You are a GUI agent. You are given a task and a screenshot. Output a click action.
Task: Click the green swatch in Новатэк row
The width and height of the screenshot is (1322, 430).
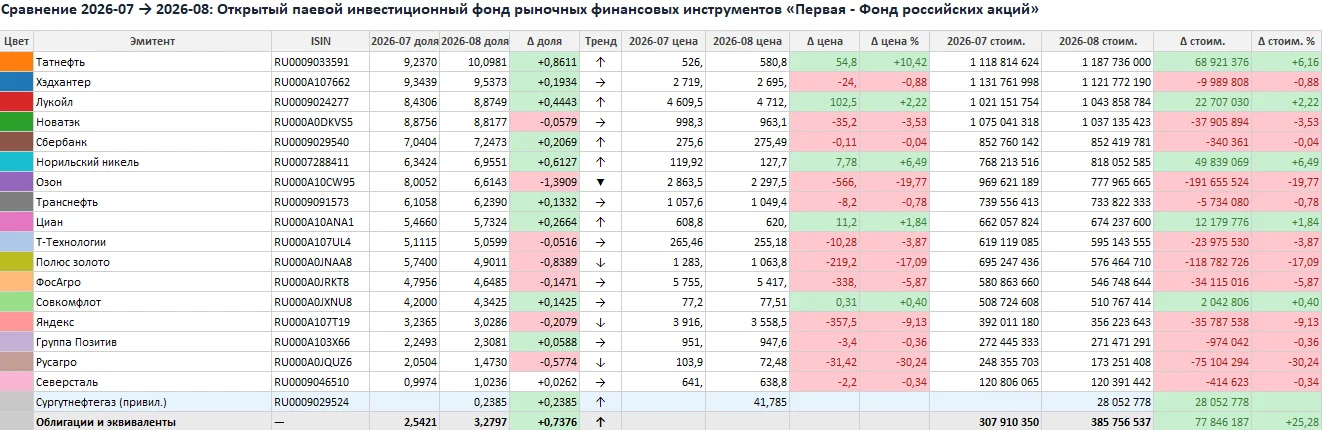[x=16, y=121]
